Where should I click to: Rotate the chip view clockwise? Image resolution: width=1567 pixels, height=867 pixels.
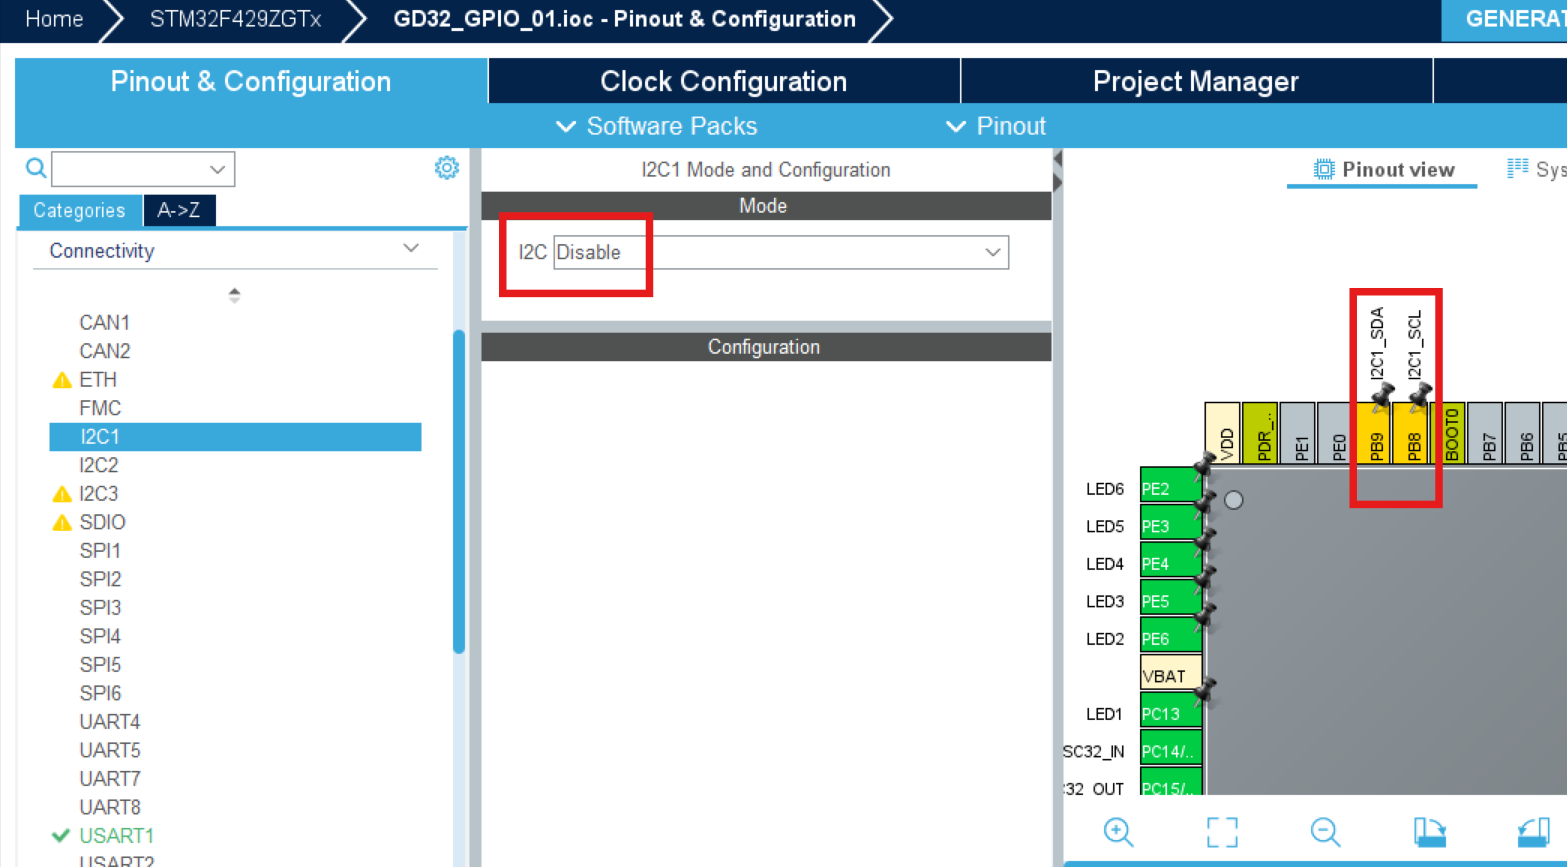[x=1429, y=832]
